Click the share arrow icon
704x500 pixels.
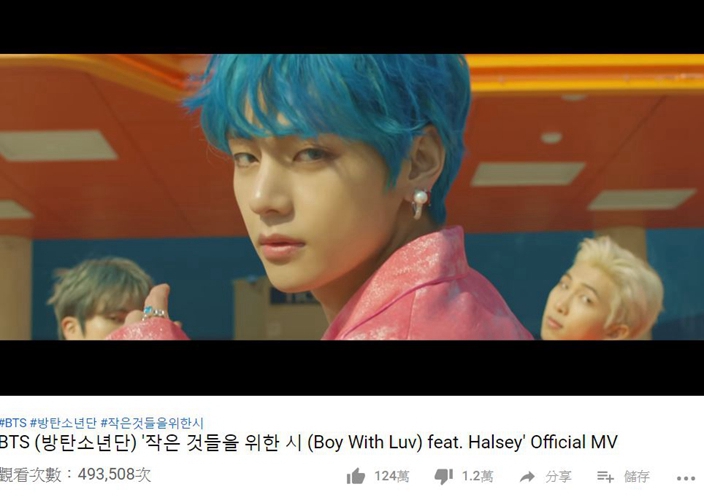528,477
